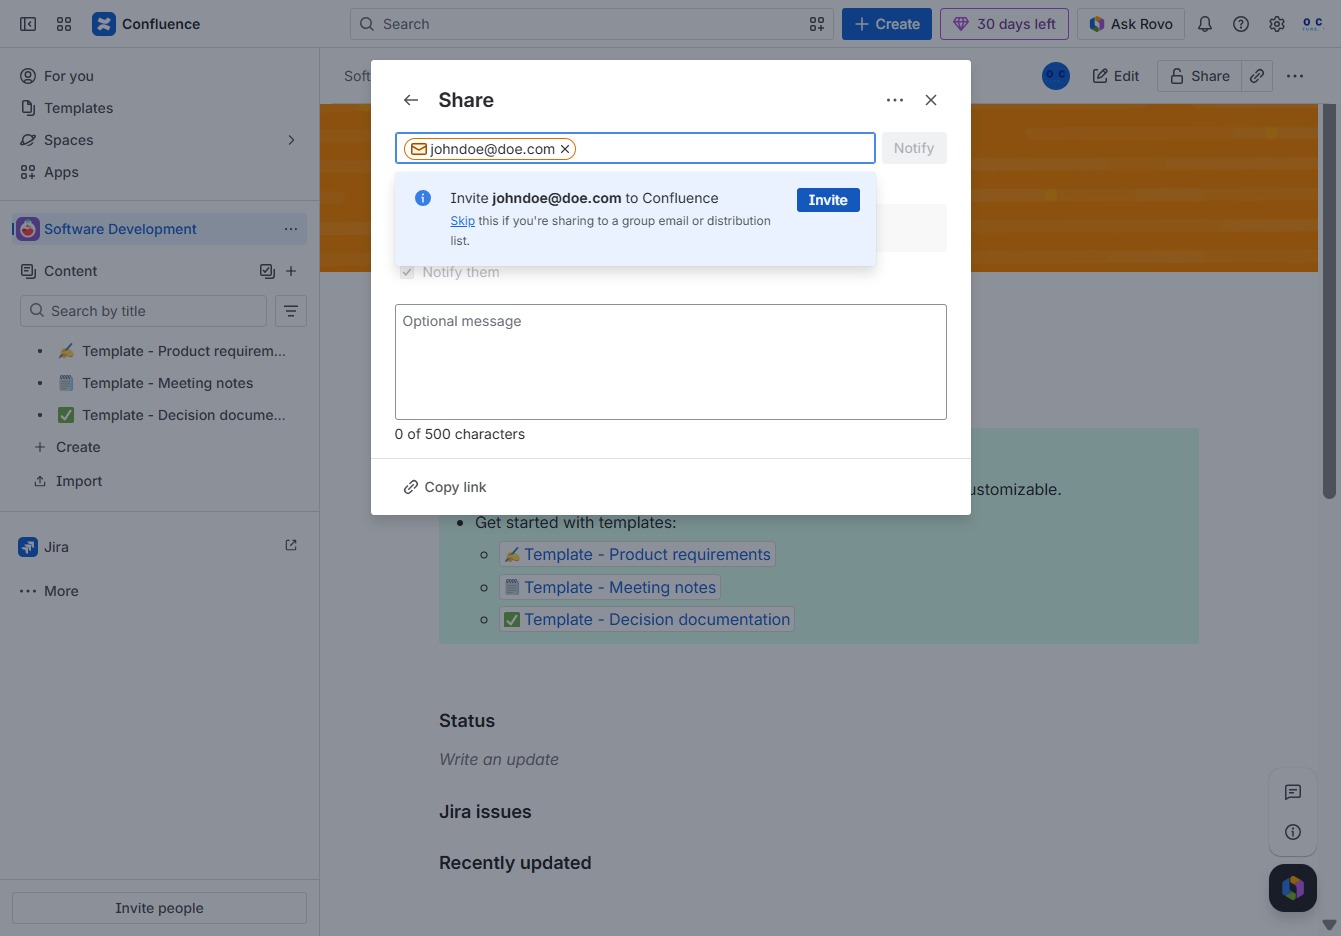
Task: Focus the top Search field
Action: [x=592, y=24]
